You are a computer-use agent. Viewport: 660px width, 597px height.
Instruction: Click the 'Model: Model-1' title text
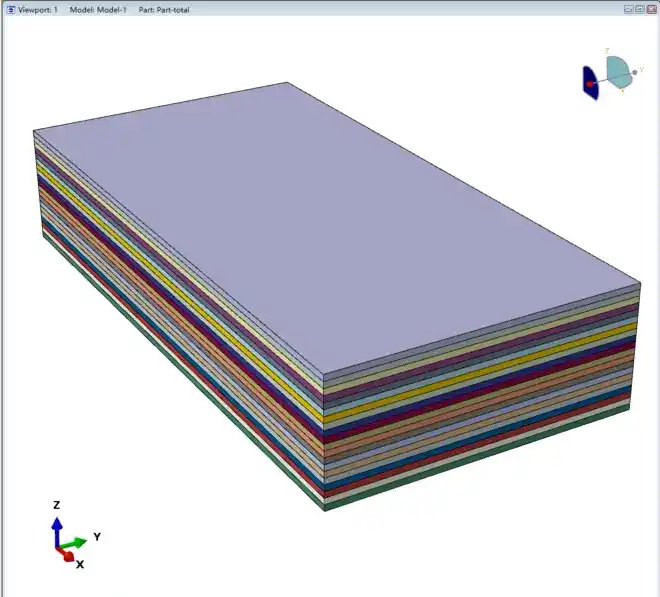pos(98,10)
